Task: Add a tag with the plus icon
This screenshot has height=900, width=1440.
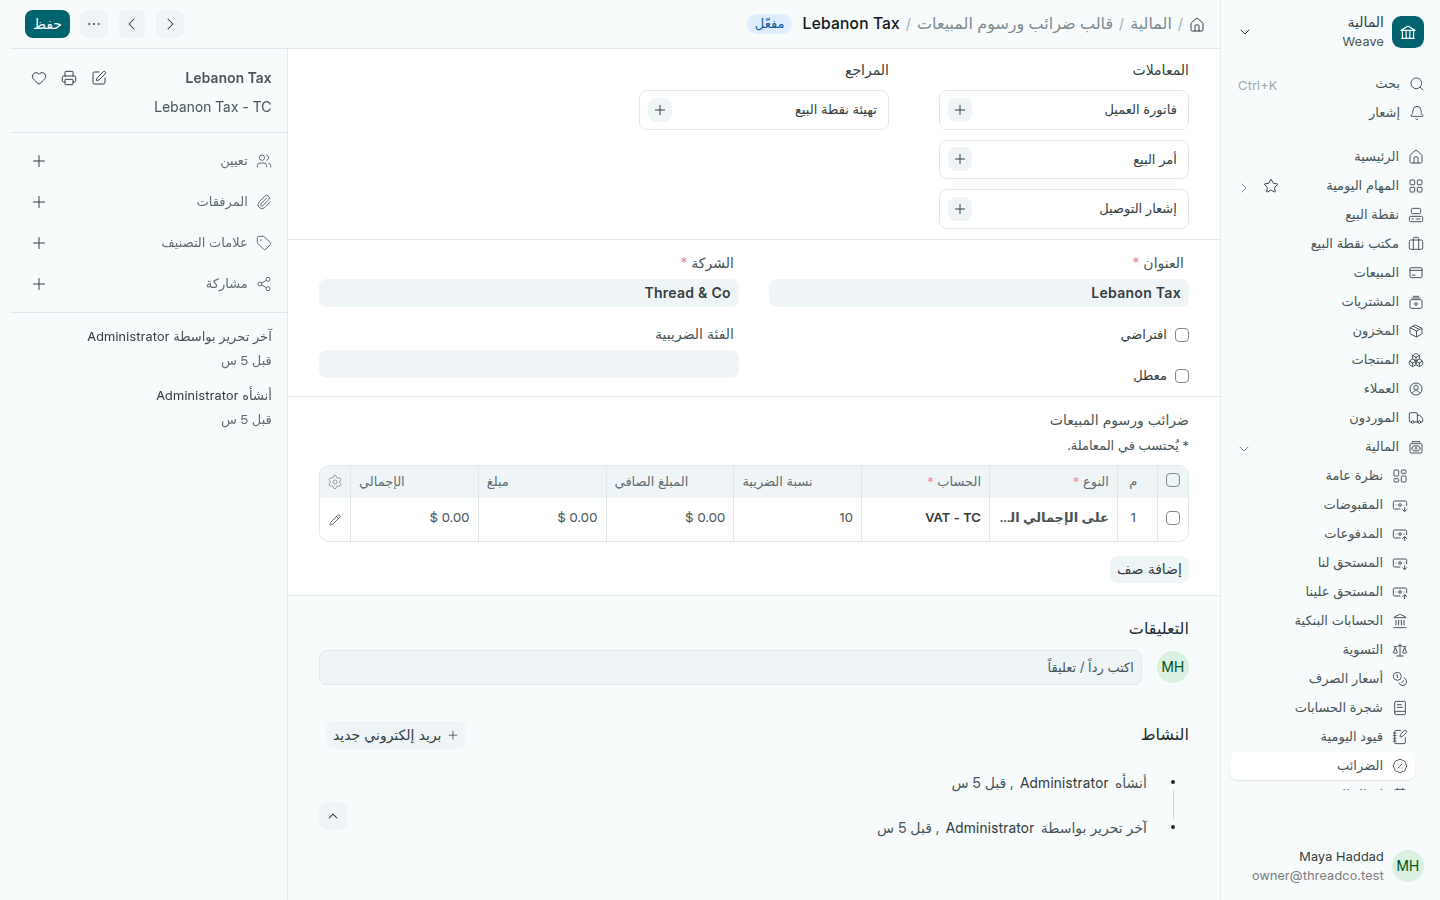Action: (39, 243)
